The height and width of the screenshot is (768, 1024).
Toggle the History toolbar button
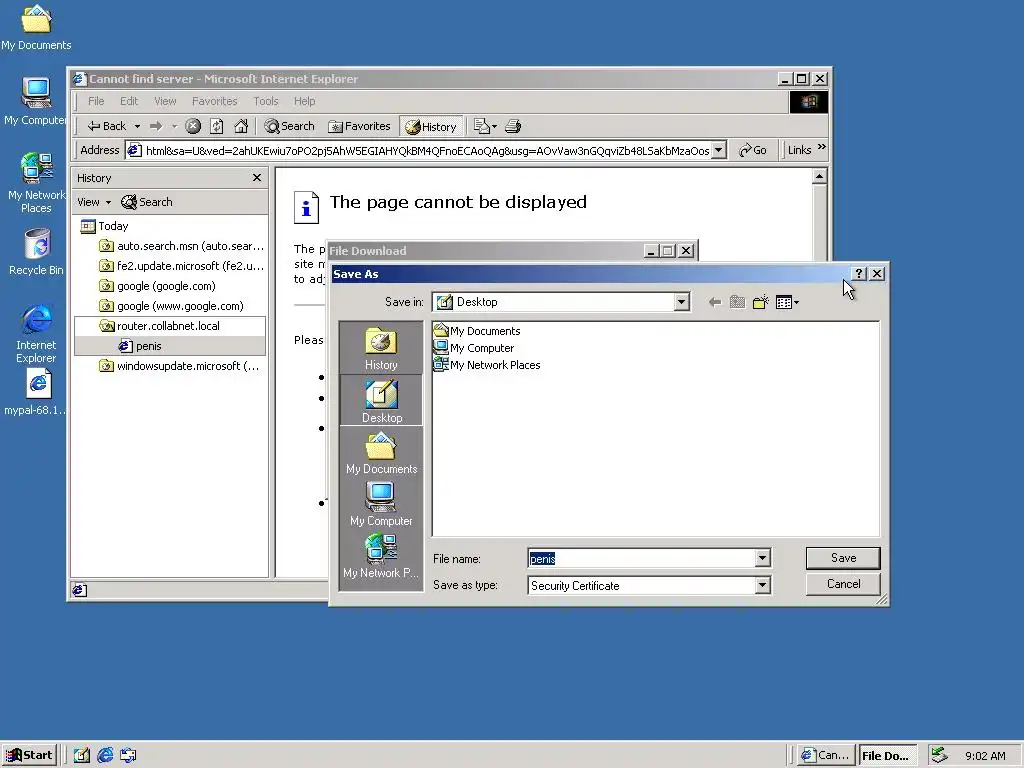pyautogui.click(x=431, y=127)
